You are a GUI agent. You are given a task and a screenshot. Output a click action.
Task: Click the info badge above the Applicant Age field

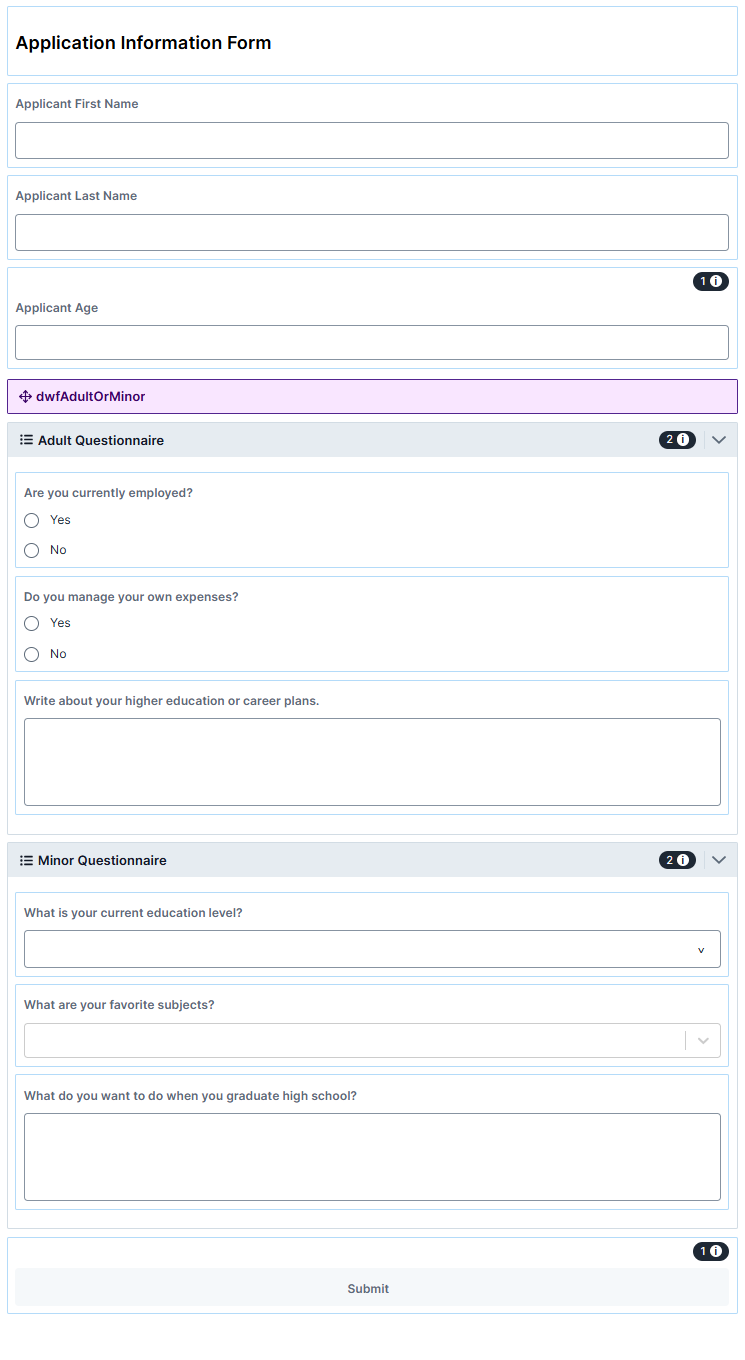[711, 281]
